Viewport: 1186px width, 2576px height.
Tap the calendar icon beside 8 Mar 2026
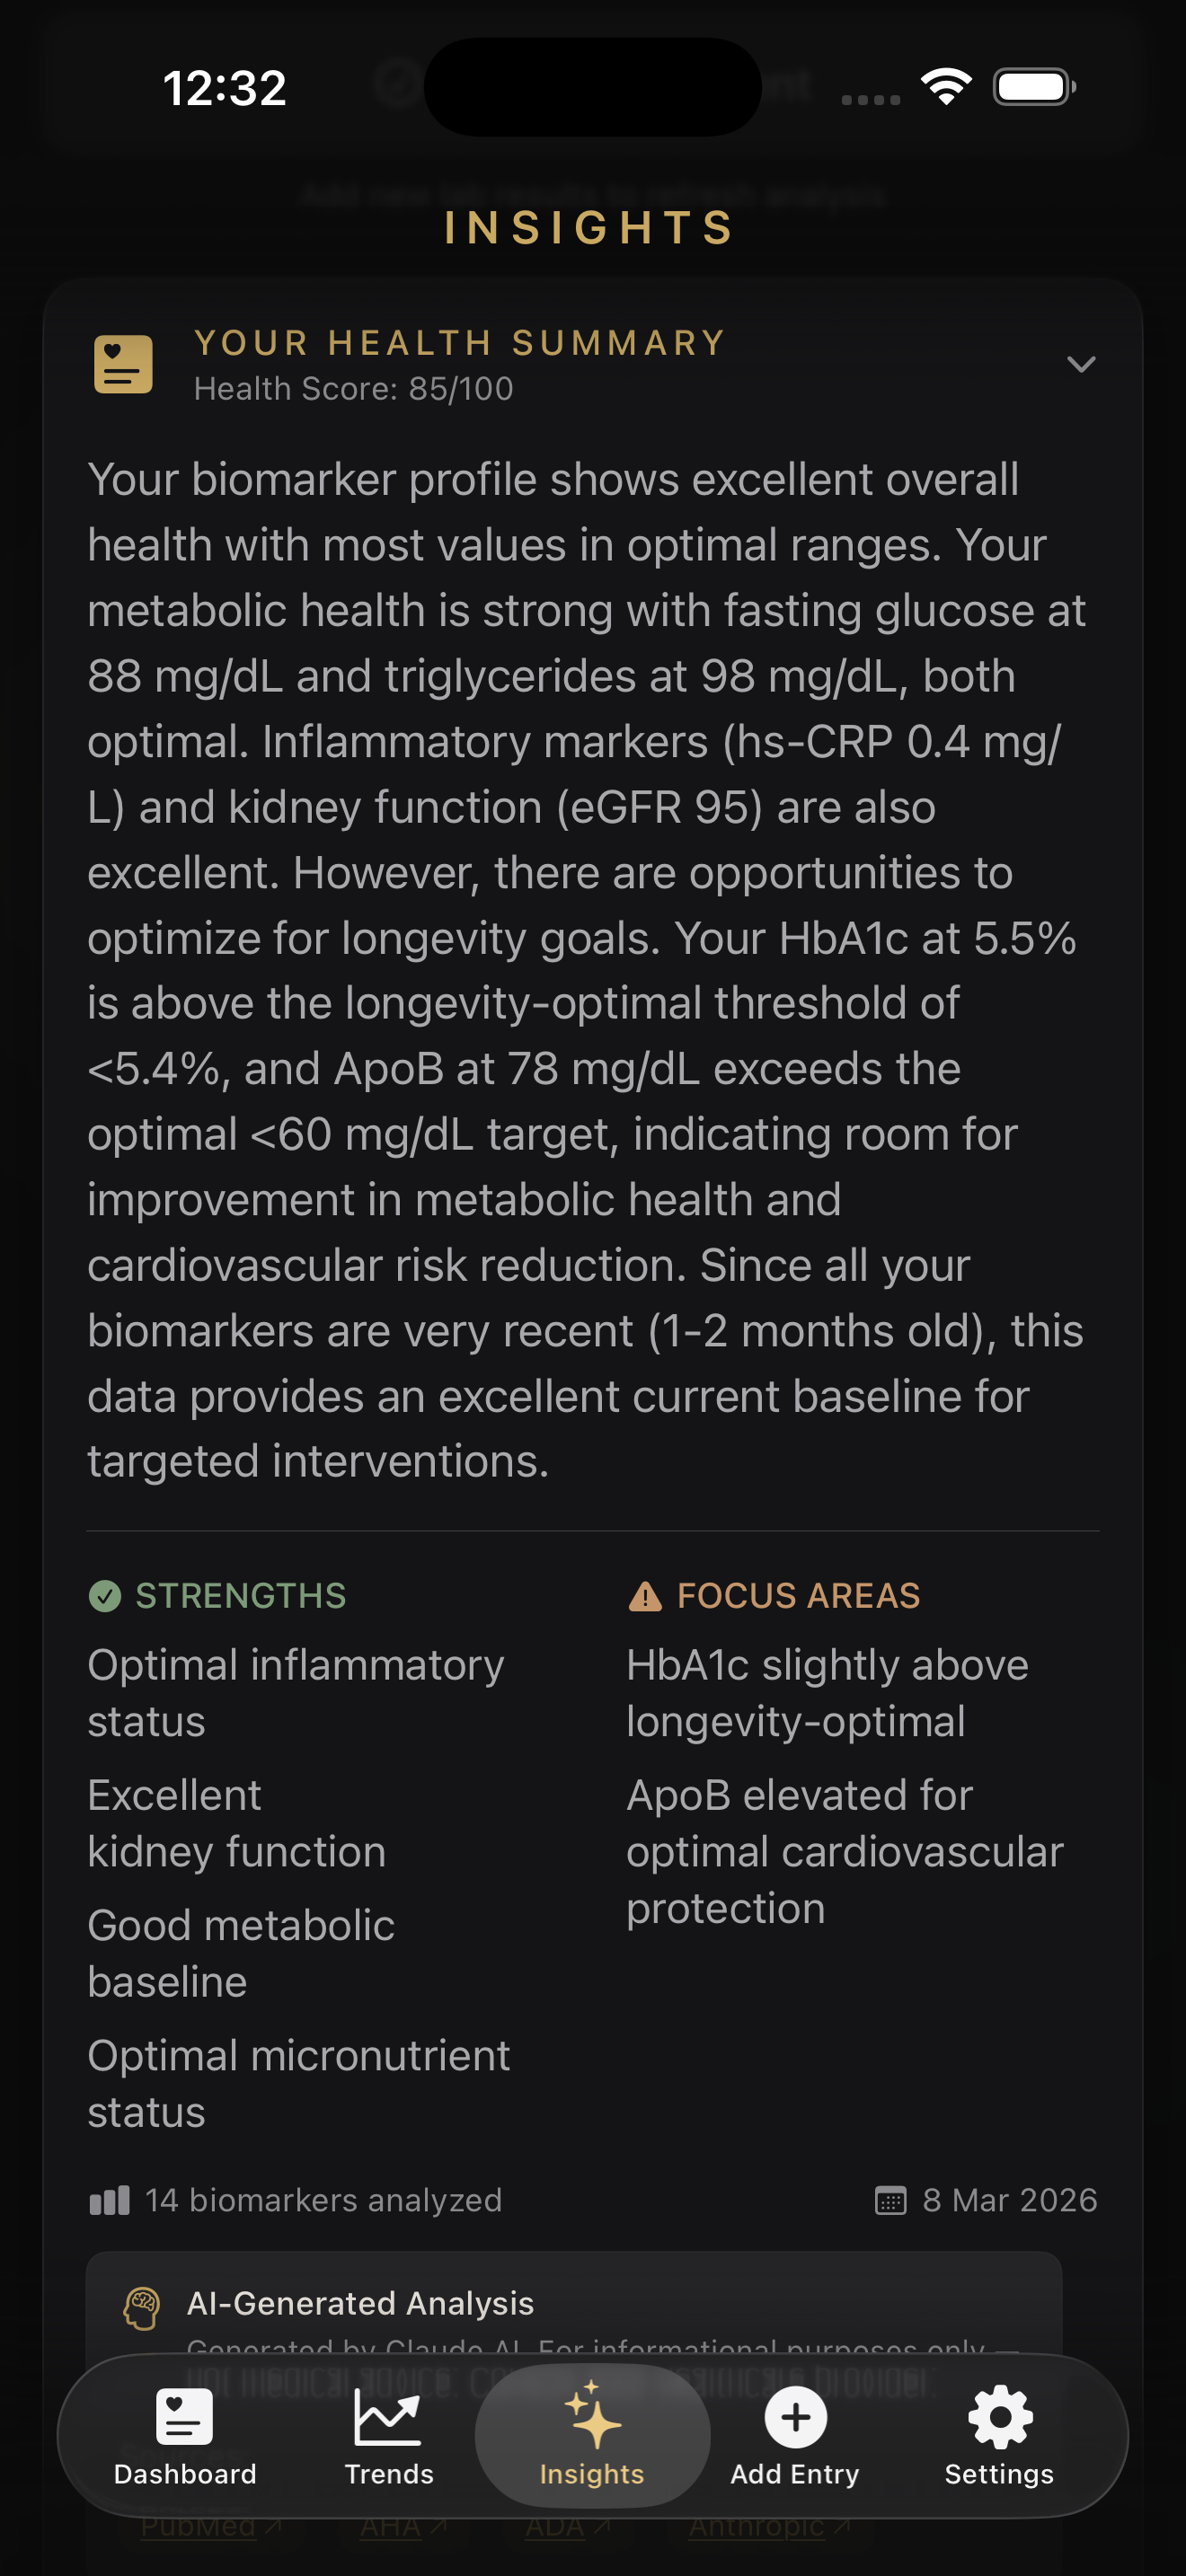890,2200
